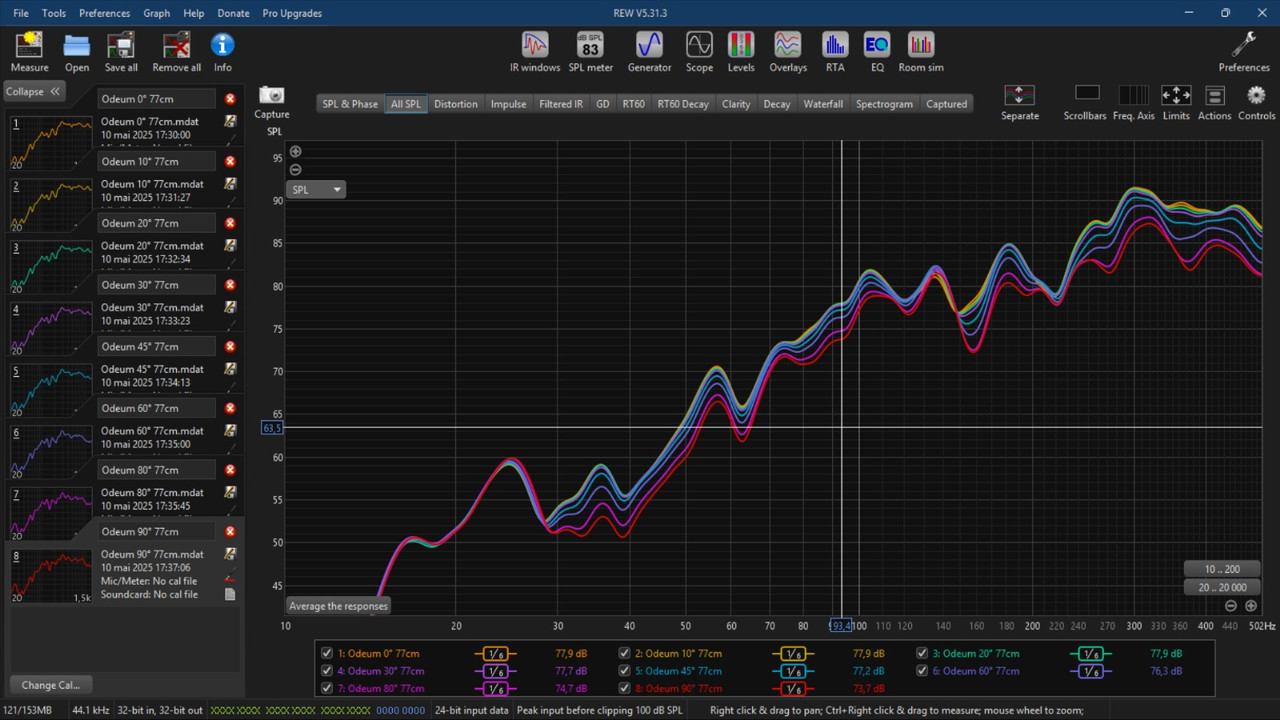Uncheck trace 1: Odeum 0° 77cm
The image size is (1280, 720).
(327, 653)
